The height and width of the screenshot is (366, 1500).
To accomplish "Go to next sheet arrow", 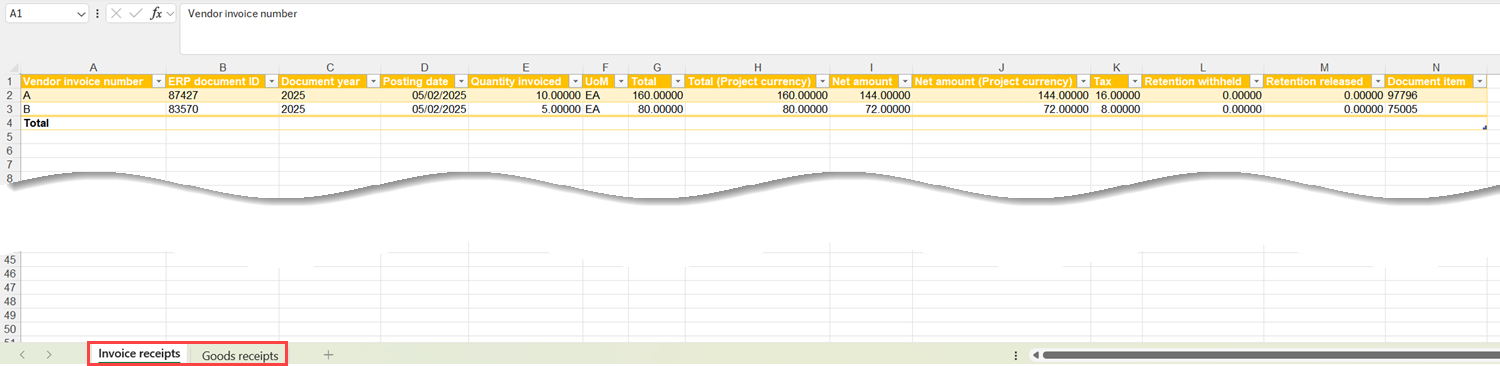I will [49, 354].
